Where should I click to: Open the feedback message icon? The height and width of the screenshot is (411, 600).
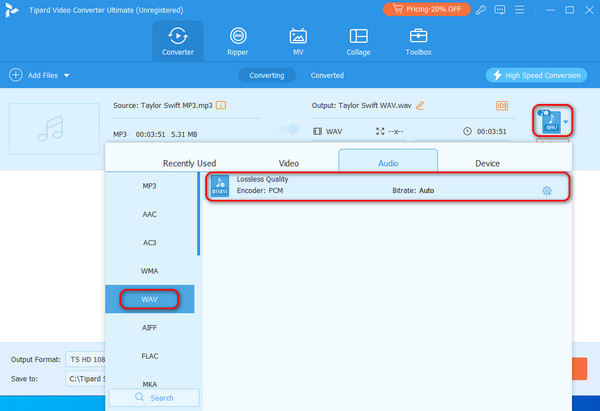[x=499, y=10]
